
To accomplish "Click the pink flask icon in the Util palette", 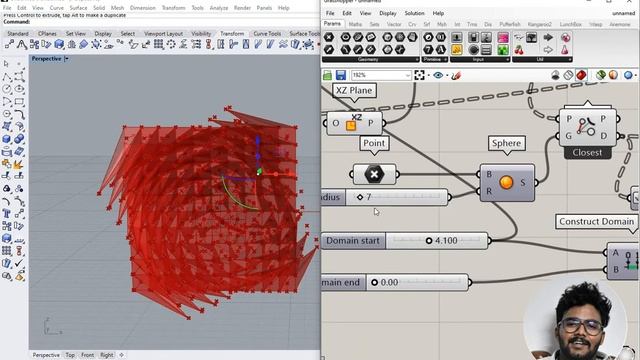I will pyautogui.click(x=565, y=50).
